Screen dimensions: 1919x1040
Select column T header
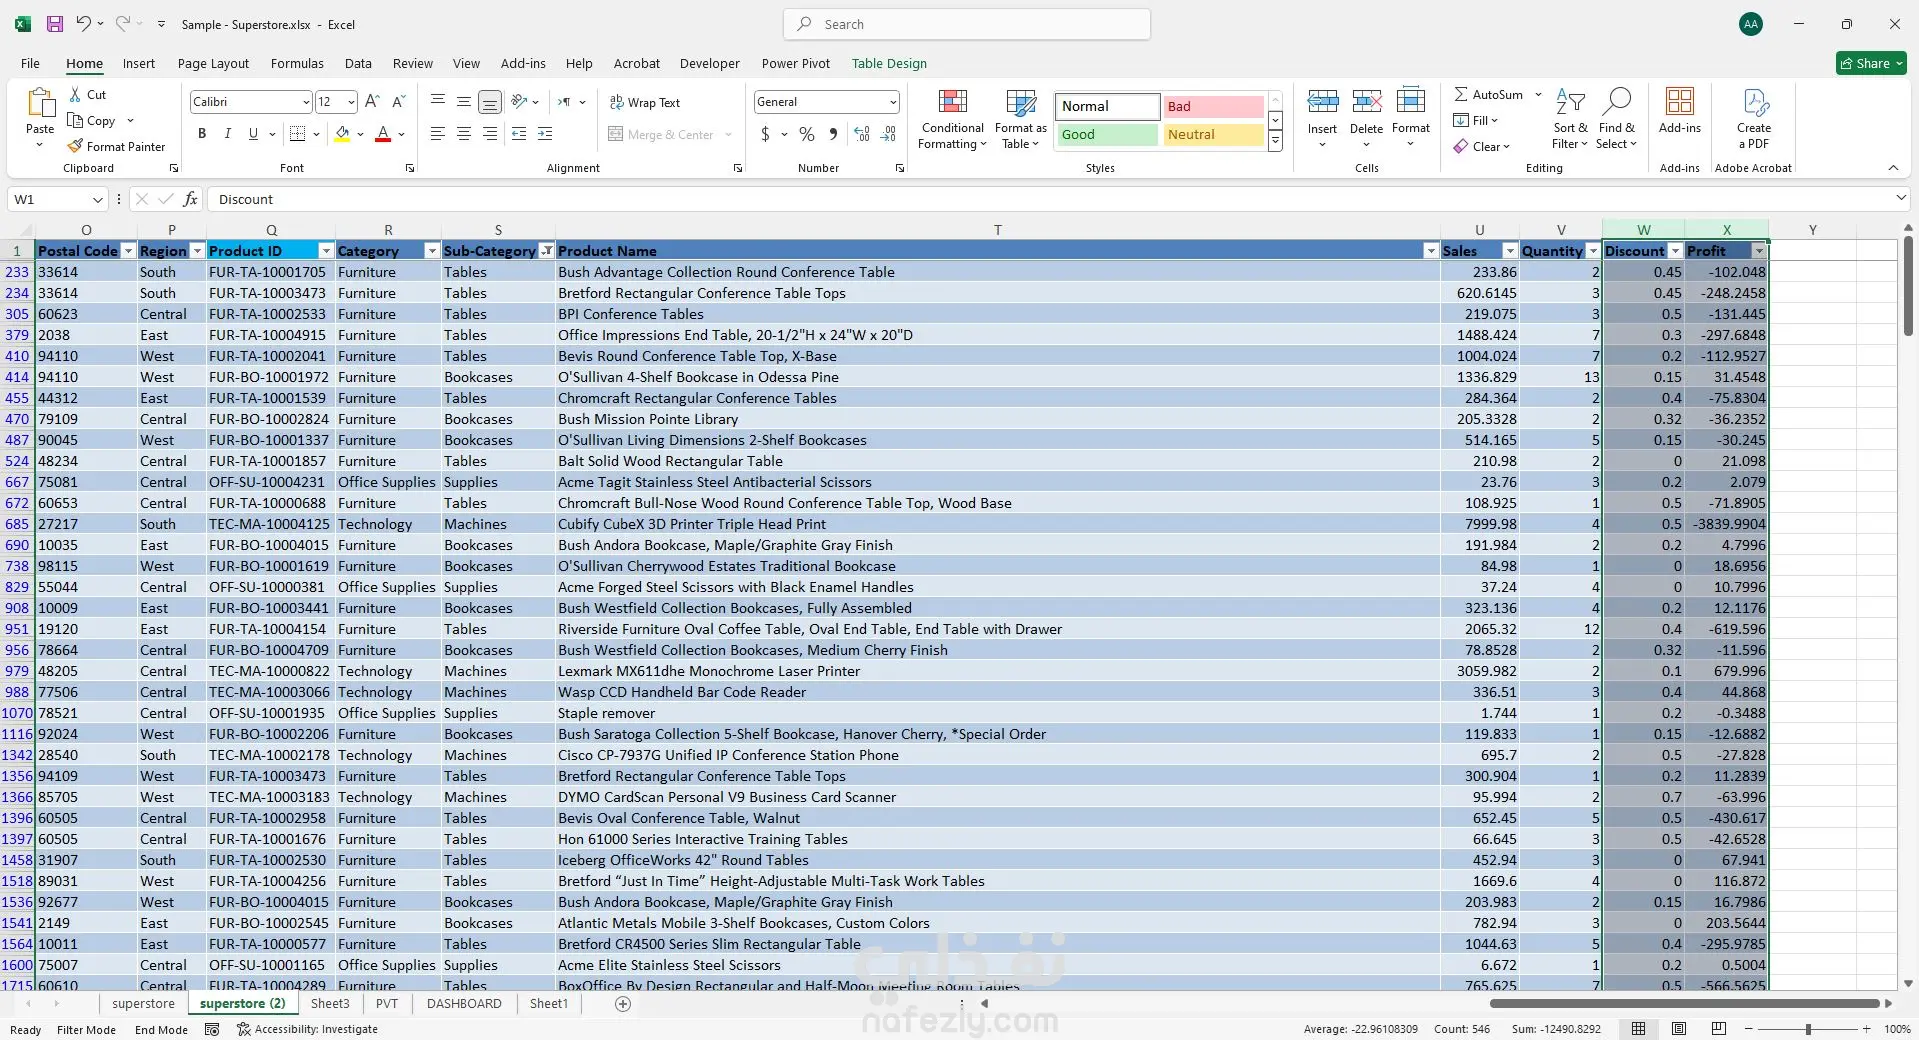pos(997,230)
